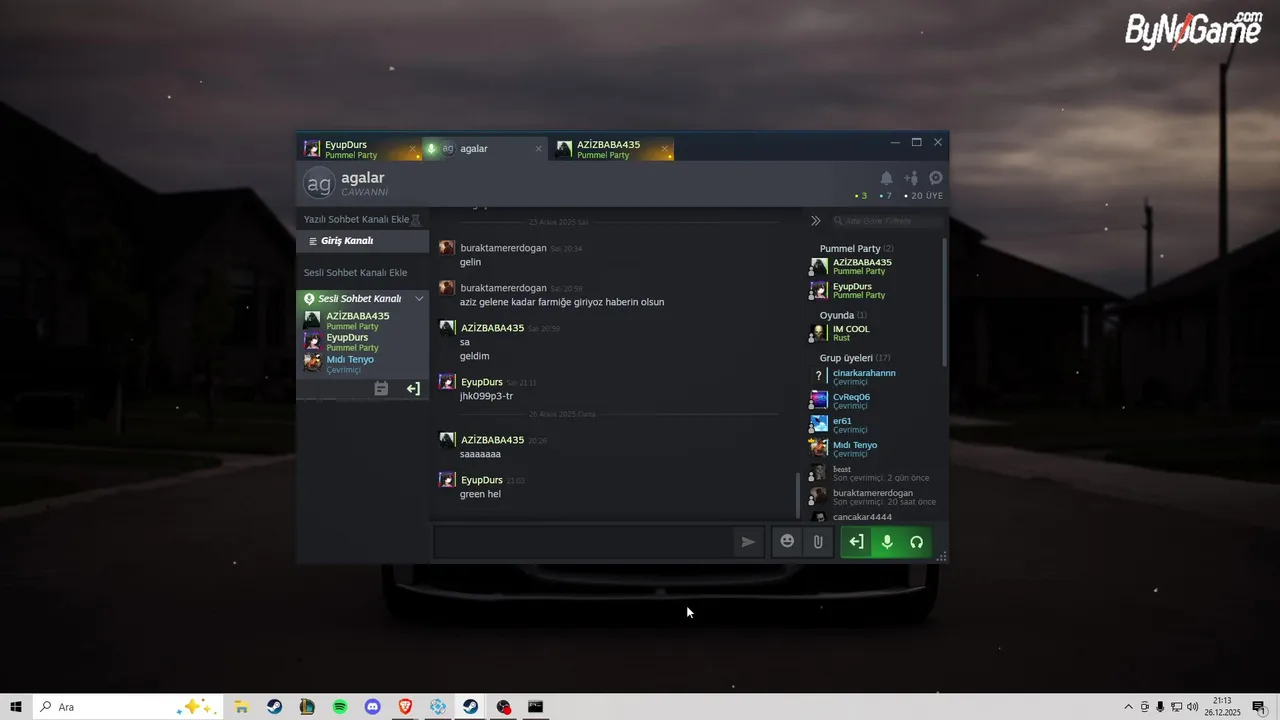The width and height of the screenshot is (1280, 720).
Task: Select Mıdı Tenyo in voice channel list
Action: click(x=350, y=364)
